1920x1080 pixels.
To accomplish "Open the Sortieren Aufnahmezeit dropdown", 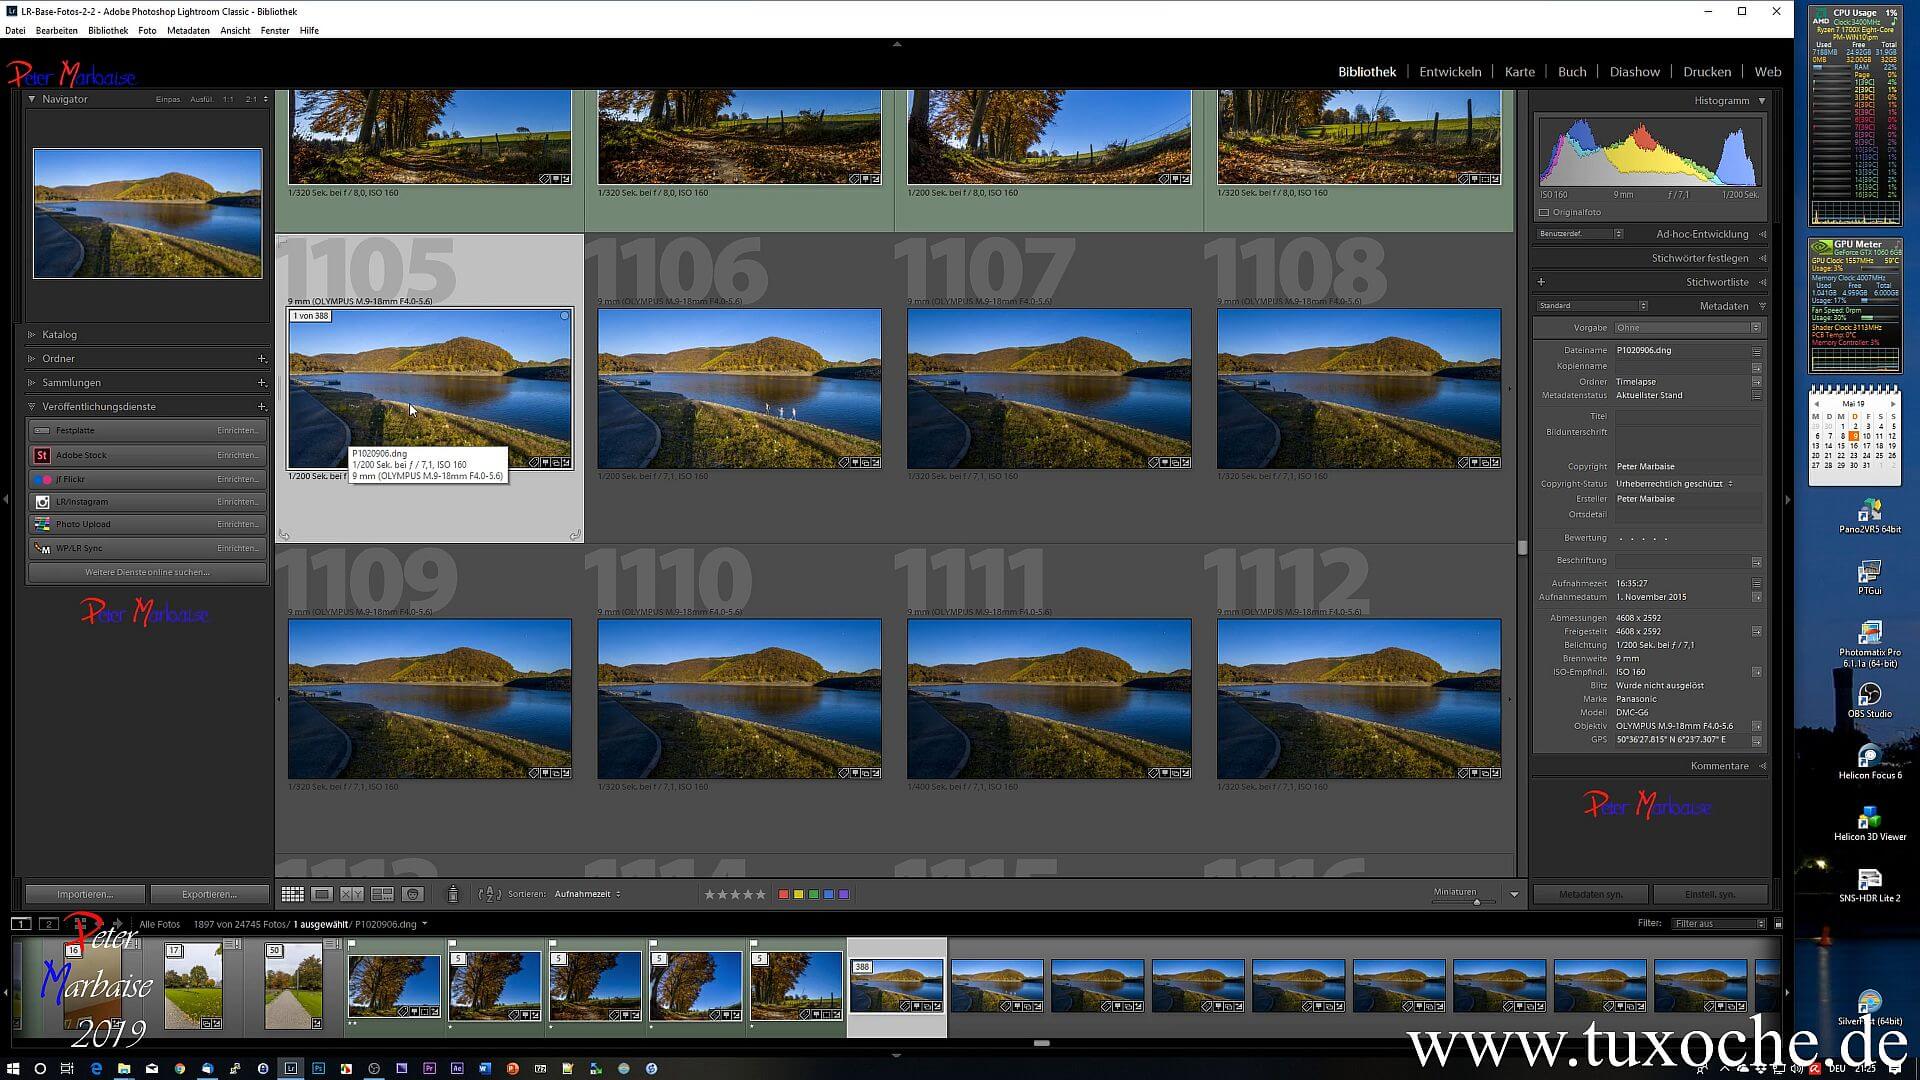I will click(588, 894).
